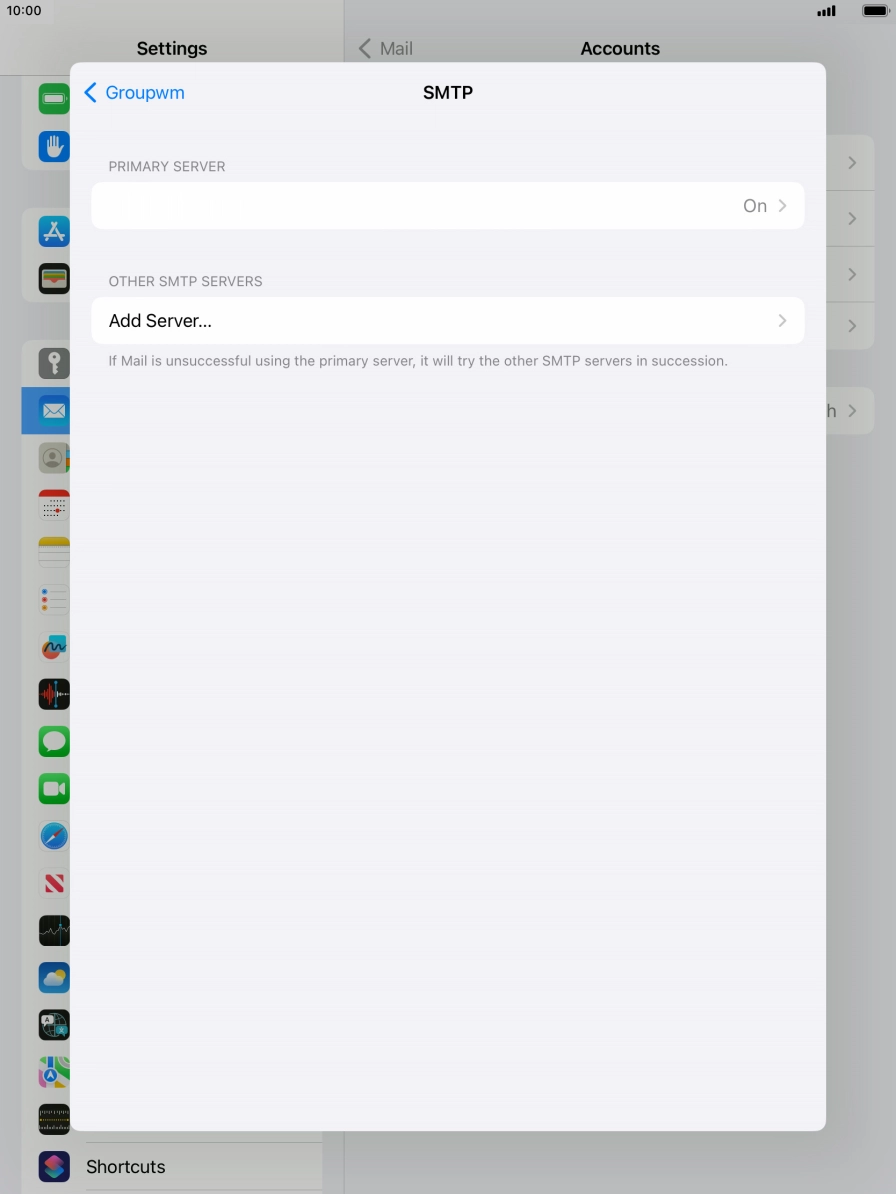The image size is (896, 1194).
Task: Open Calendar settings in the sidebar
Action: pyautogui.click(x=53, y=505)
